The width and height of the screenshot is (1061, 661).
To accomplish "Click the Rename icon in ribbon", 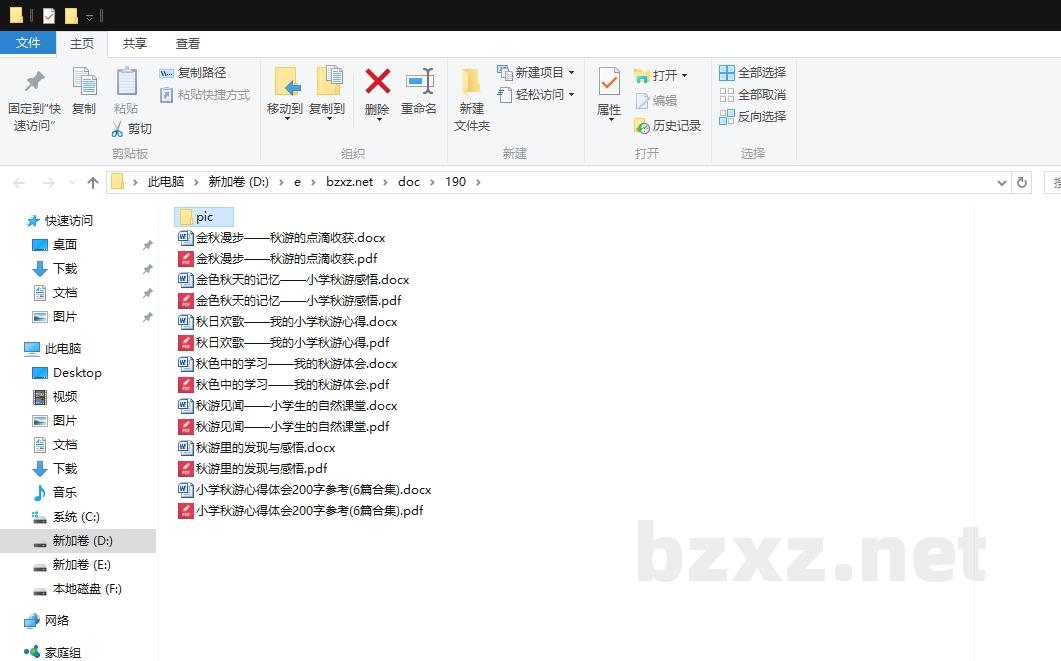I will click(419, 82).
